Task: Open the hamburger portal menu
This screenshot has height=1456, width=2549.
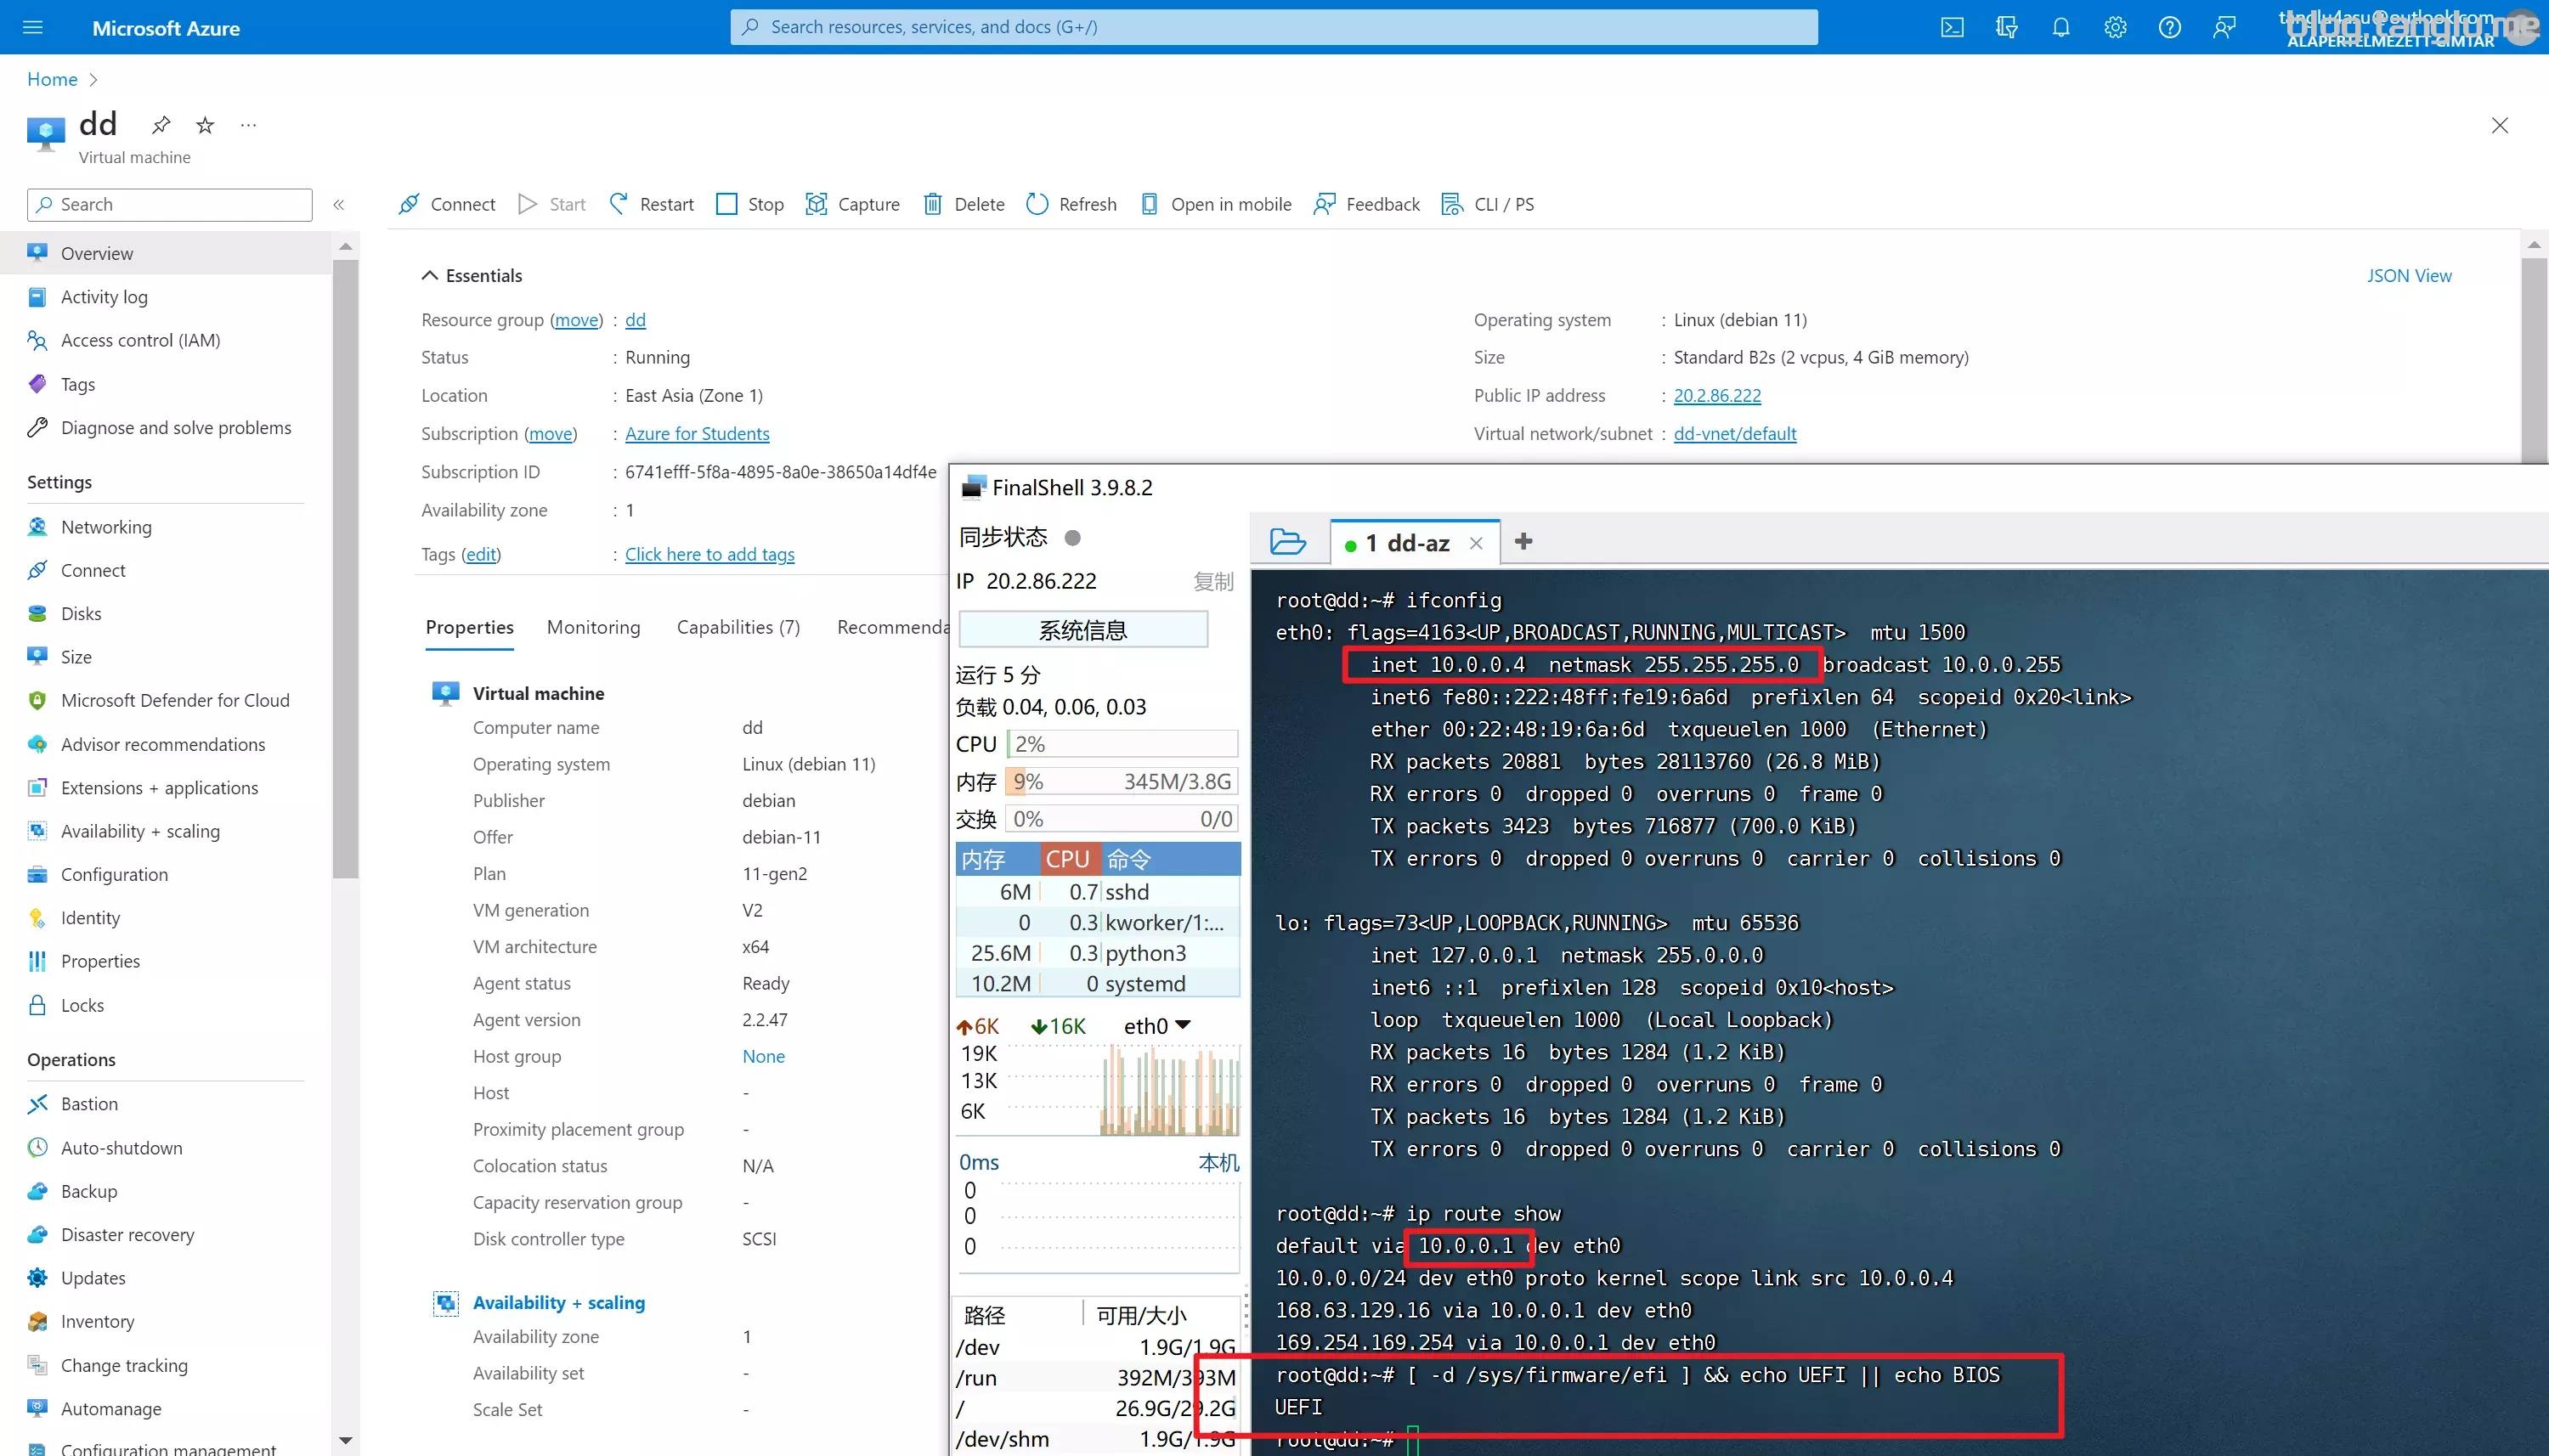Action: [33, 27]
